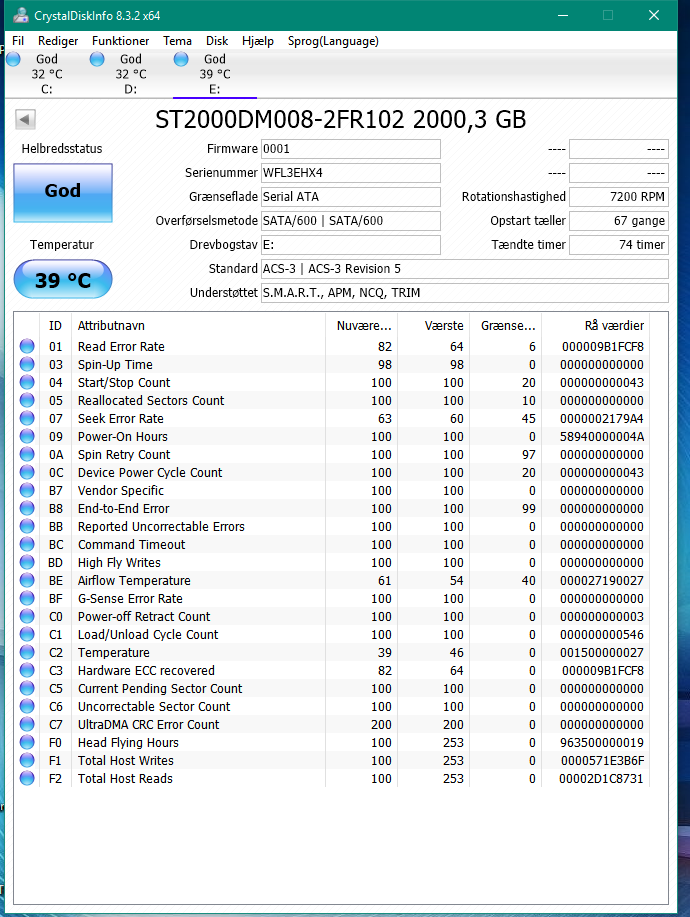The height and width of the screenshot is (917, 690).
Task: Select the E: drive tab
Action: pos(215,74)
